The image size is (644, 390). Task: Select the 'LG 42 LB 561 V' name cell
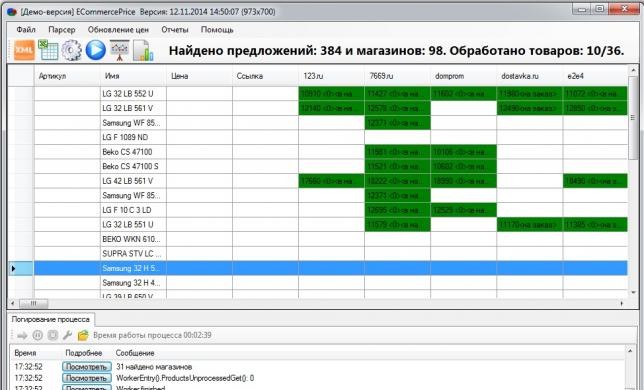[133, 181]
